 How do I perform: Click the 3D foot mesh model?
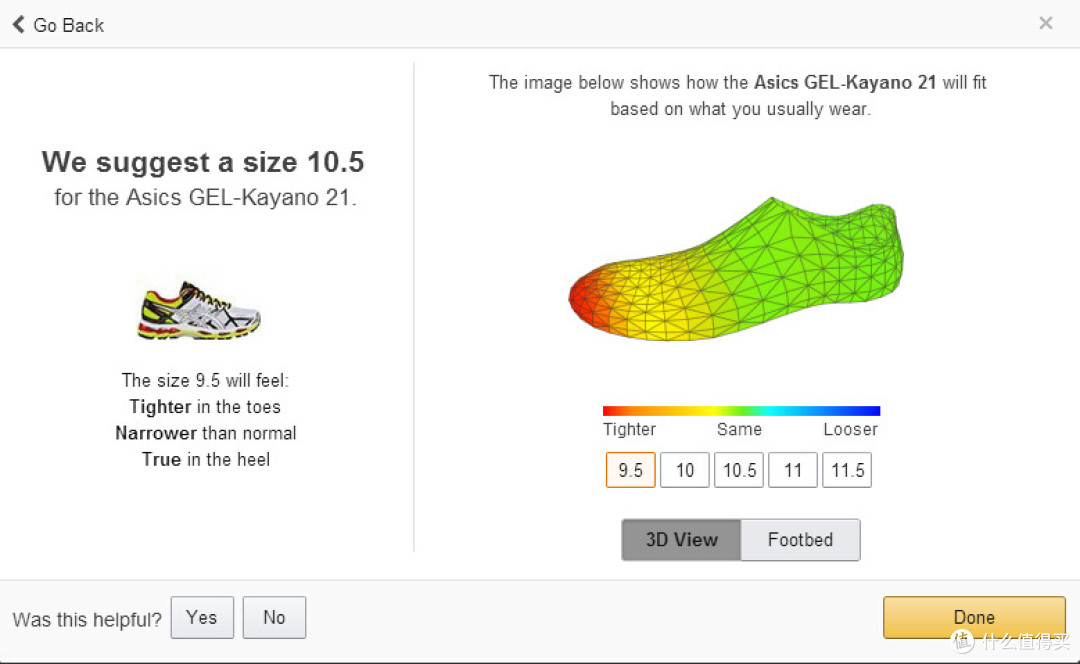click(x=736, y=270)
